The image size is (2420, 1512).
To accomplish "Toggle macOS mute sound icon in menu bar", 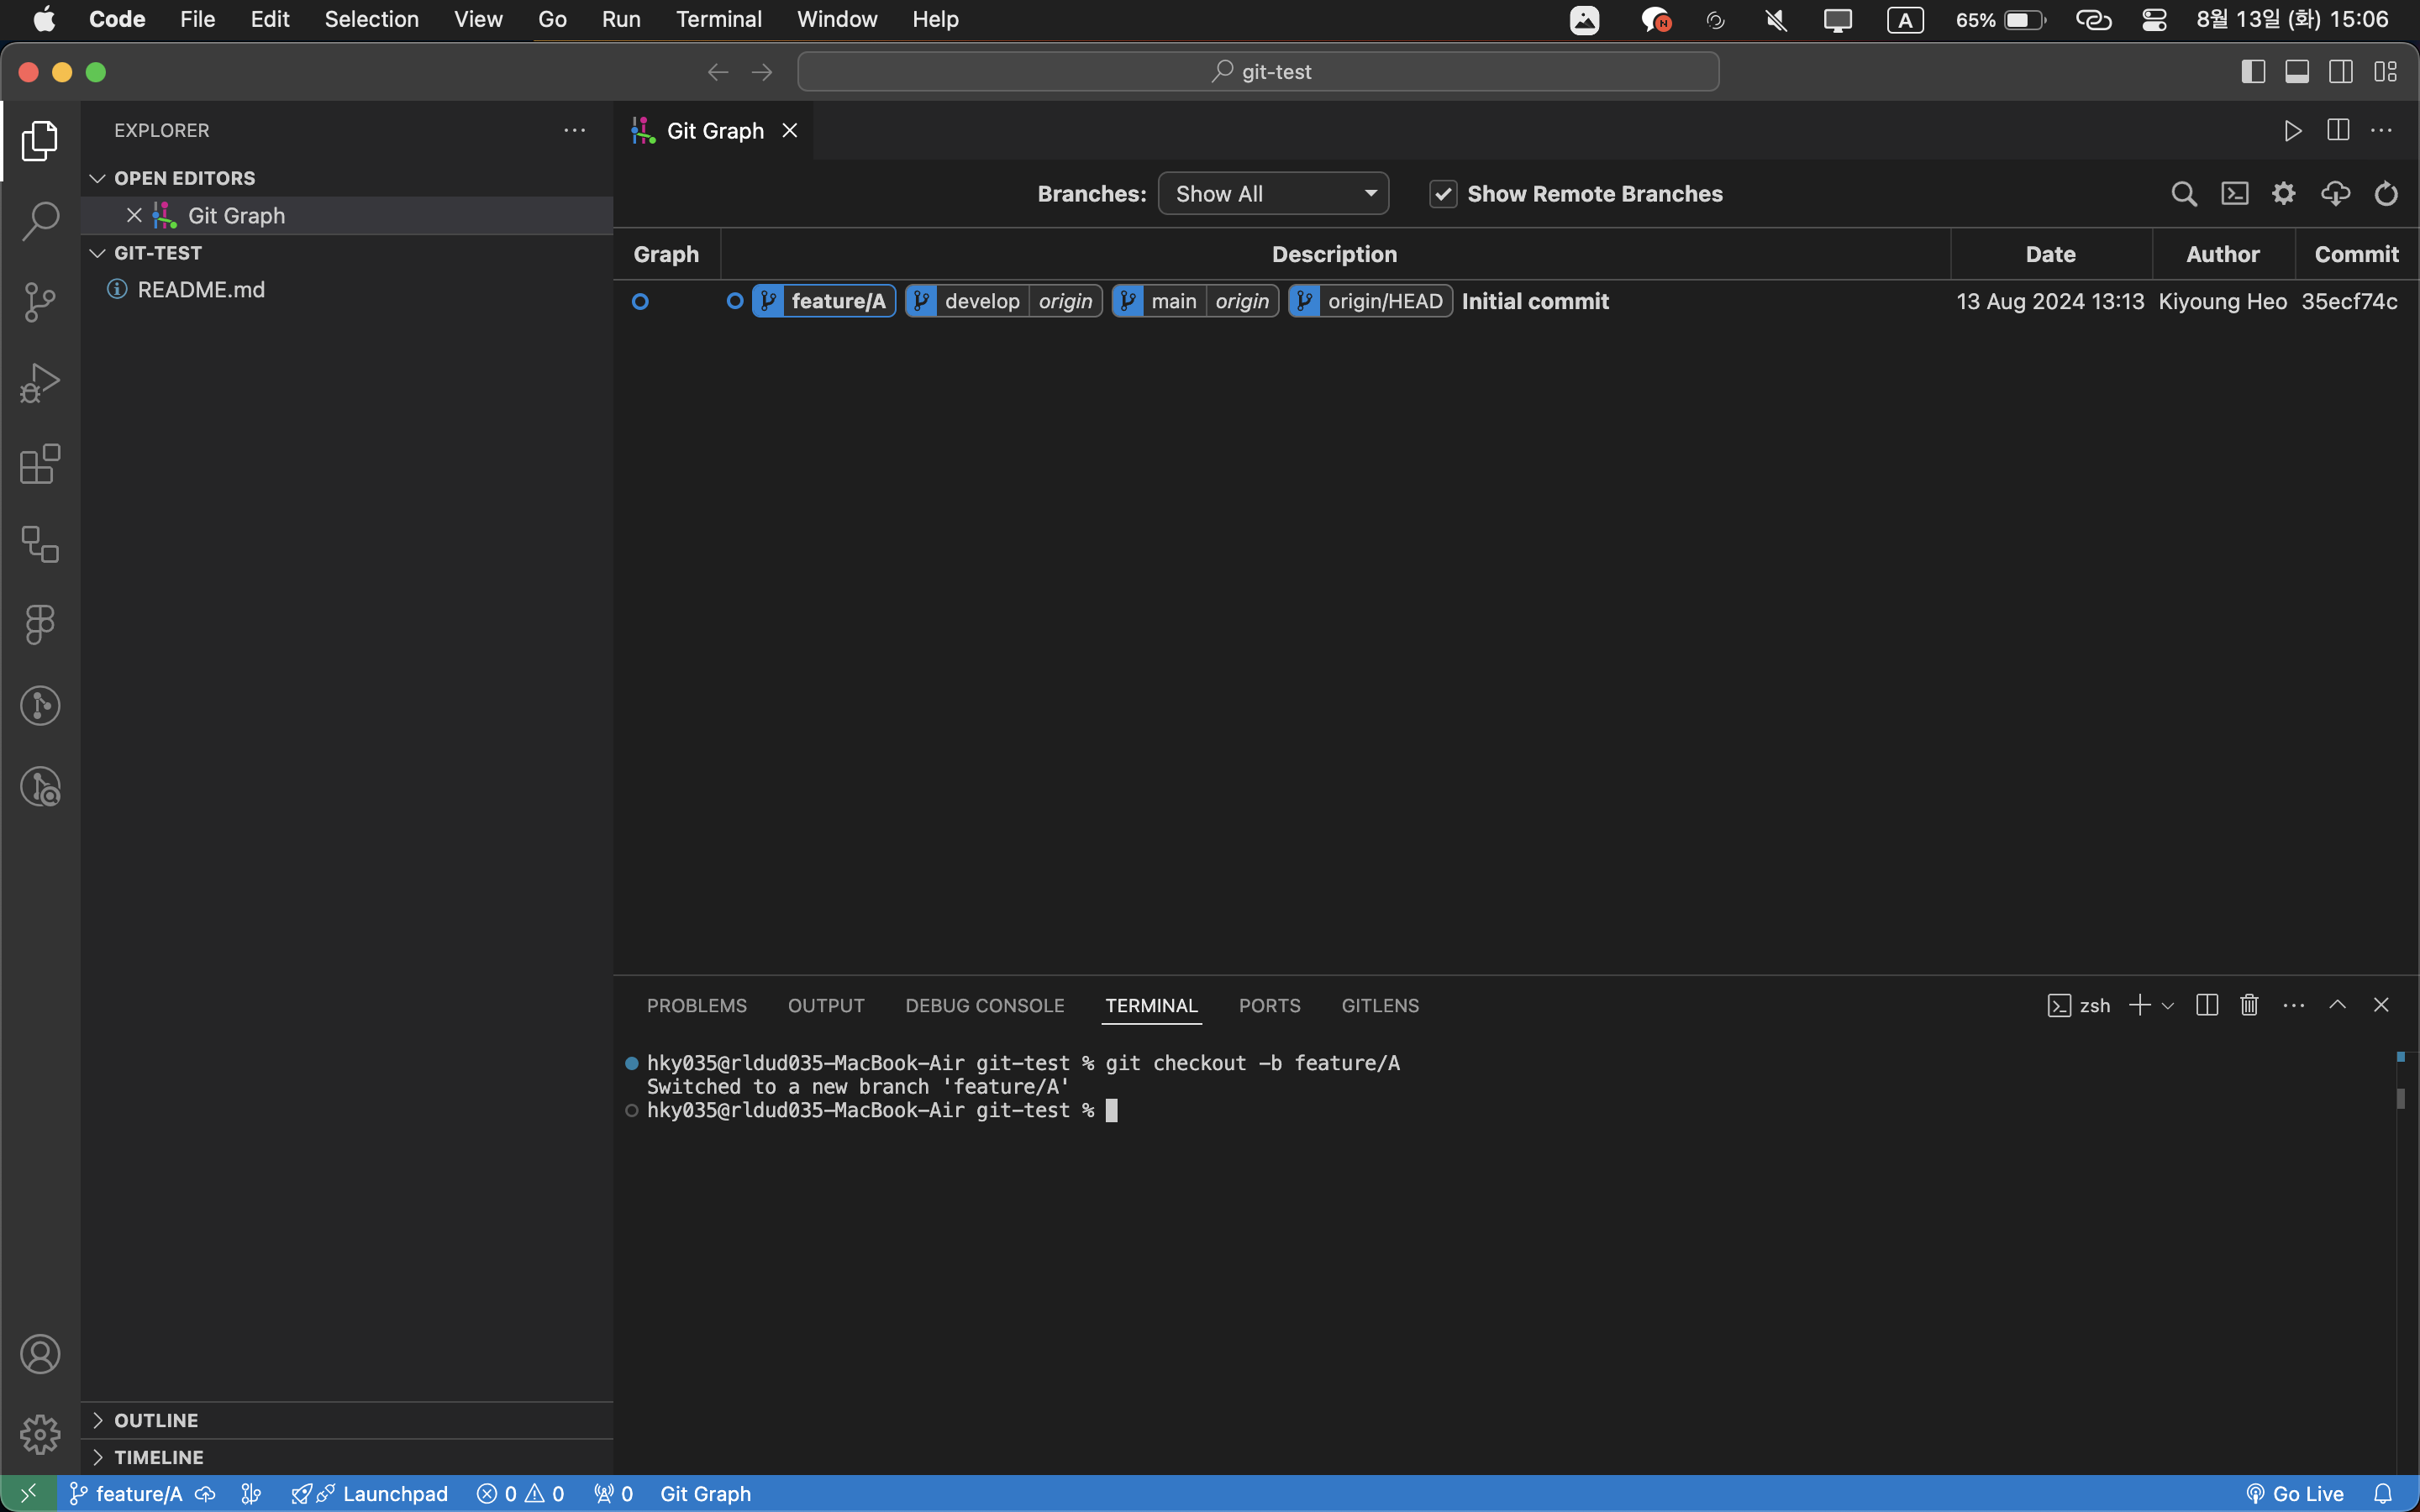I will tap(1776, 20).
